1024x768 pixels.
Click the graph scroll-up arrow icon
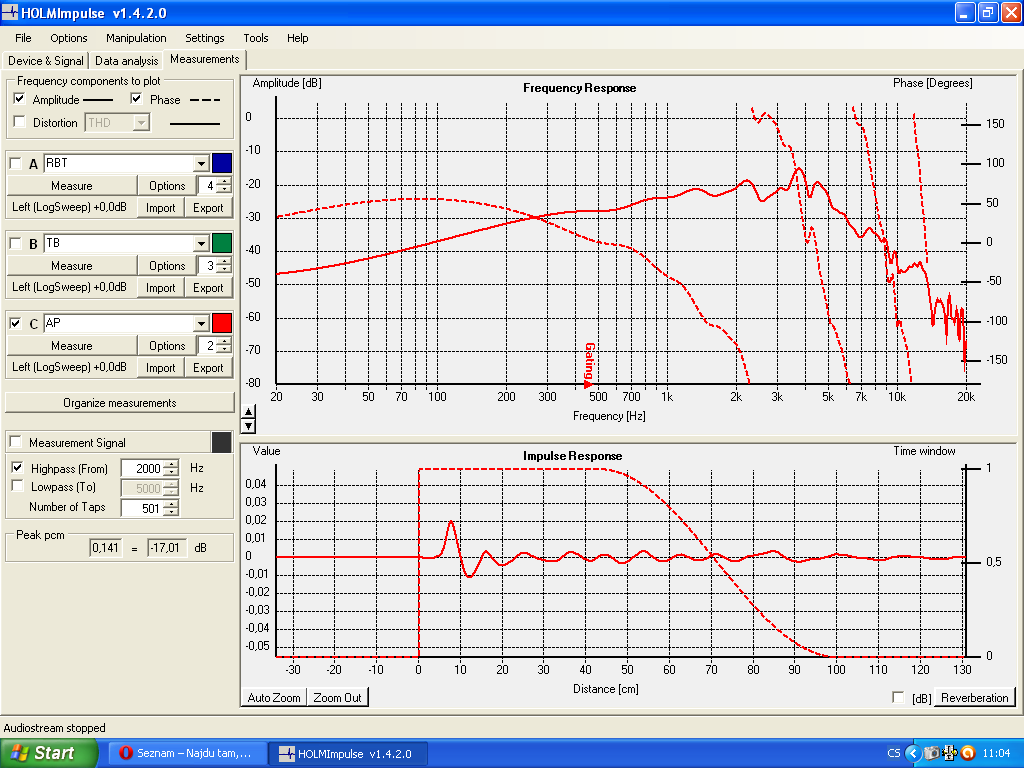point(248,411)
